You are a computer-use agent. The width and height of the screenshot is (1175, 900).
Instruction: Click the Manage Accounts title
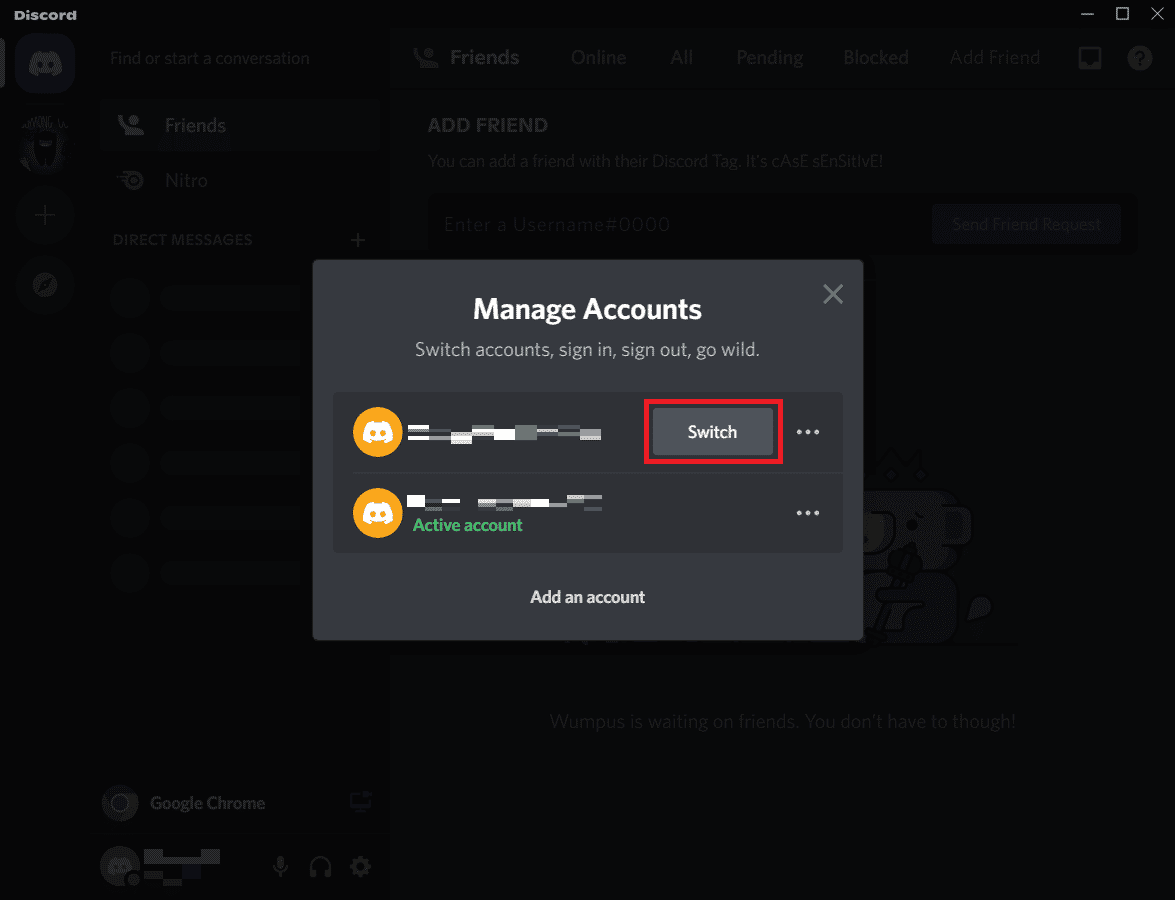[x=588, y=309]
